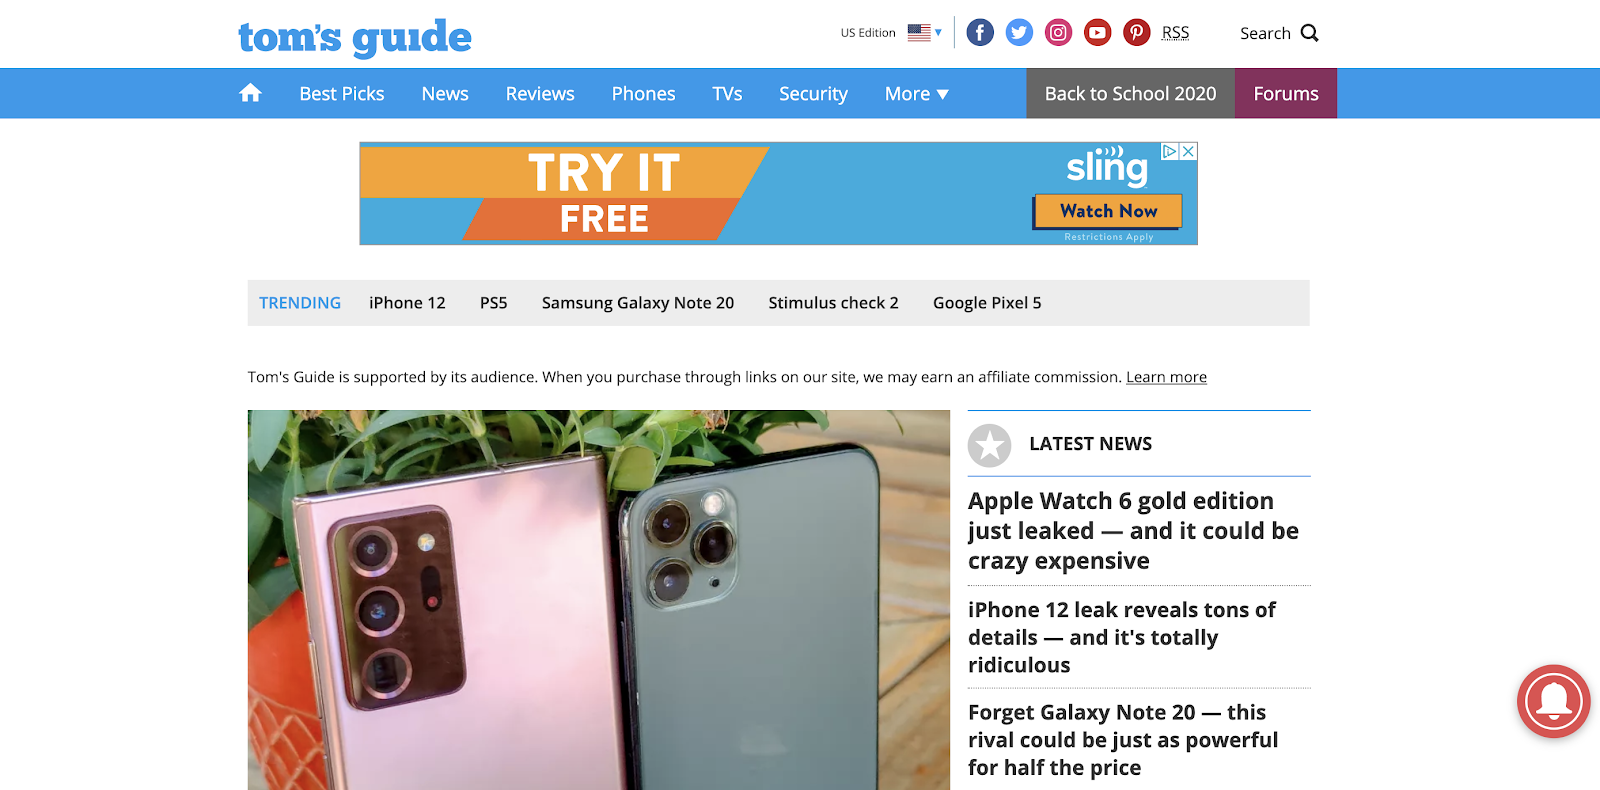1600x790 pixels.
Task: Open the tom's guide logo homepage
Action: [354, 38]
